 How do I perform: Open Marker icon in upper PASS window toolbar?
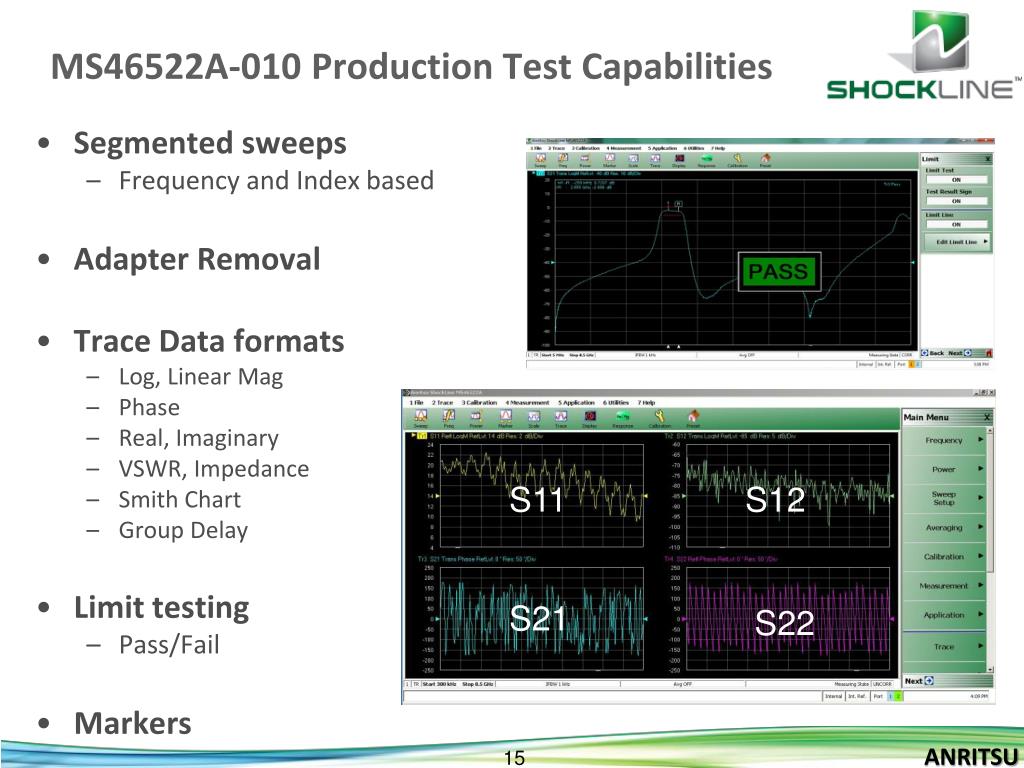[609, 161]
